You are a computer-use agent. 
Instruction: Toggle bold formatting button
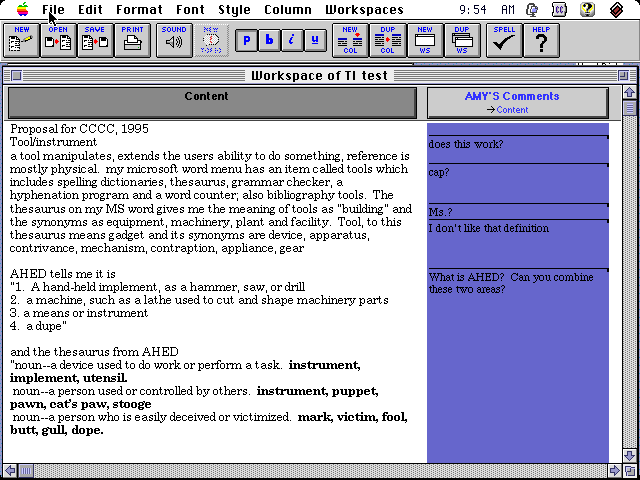tap(269, 41)
